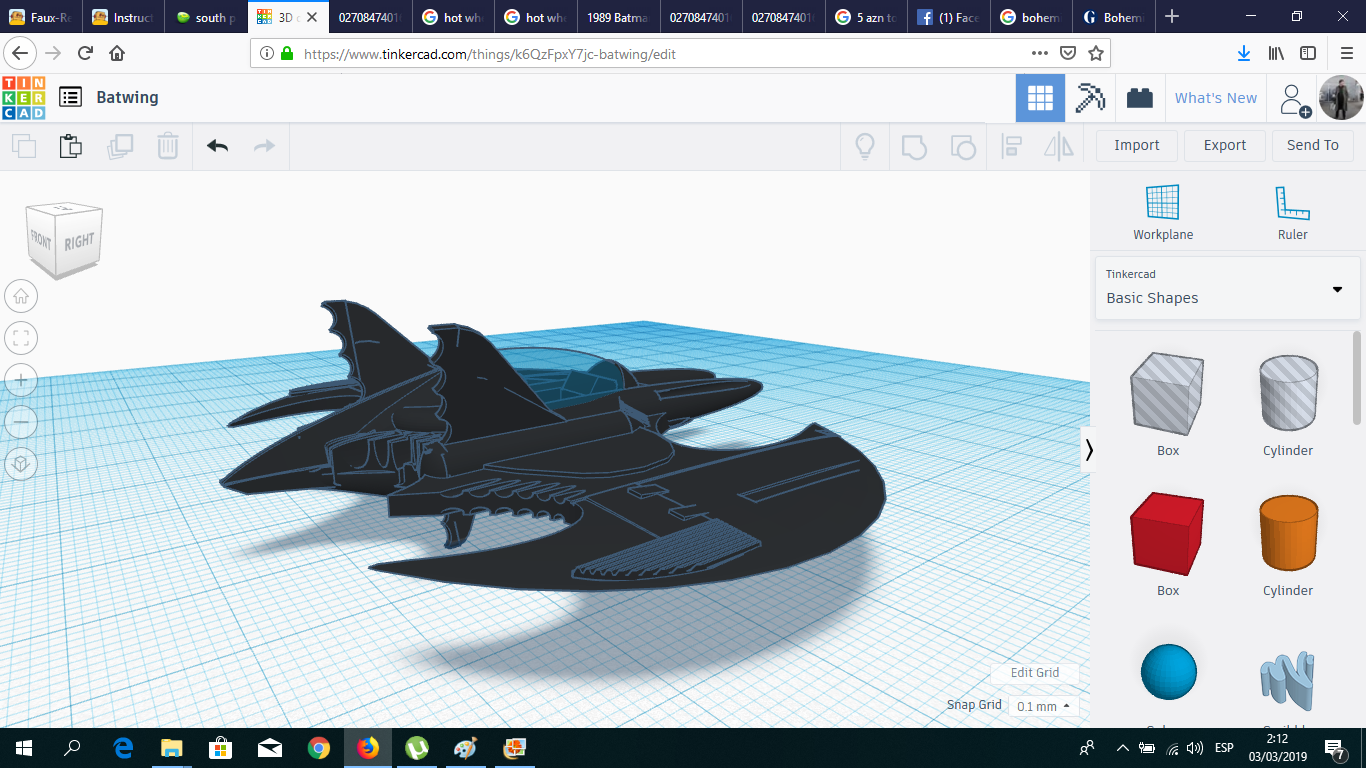Screen dimensions: 1366x768
Task: Switch to 3D design grid view
Action: pyautogui.click(x=1040, y=98)
